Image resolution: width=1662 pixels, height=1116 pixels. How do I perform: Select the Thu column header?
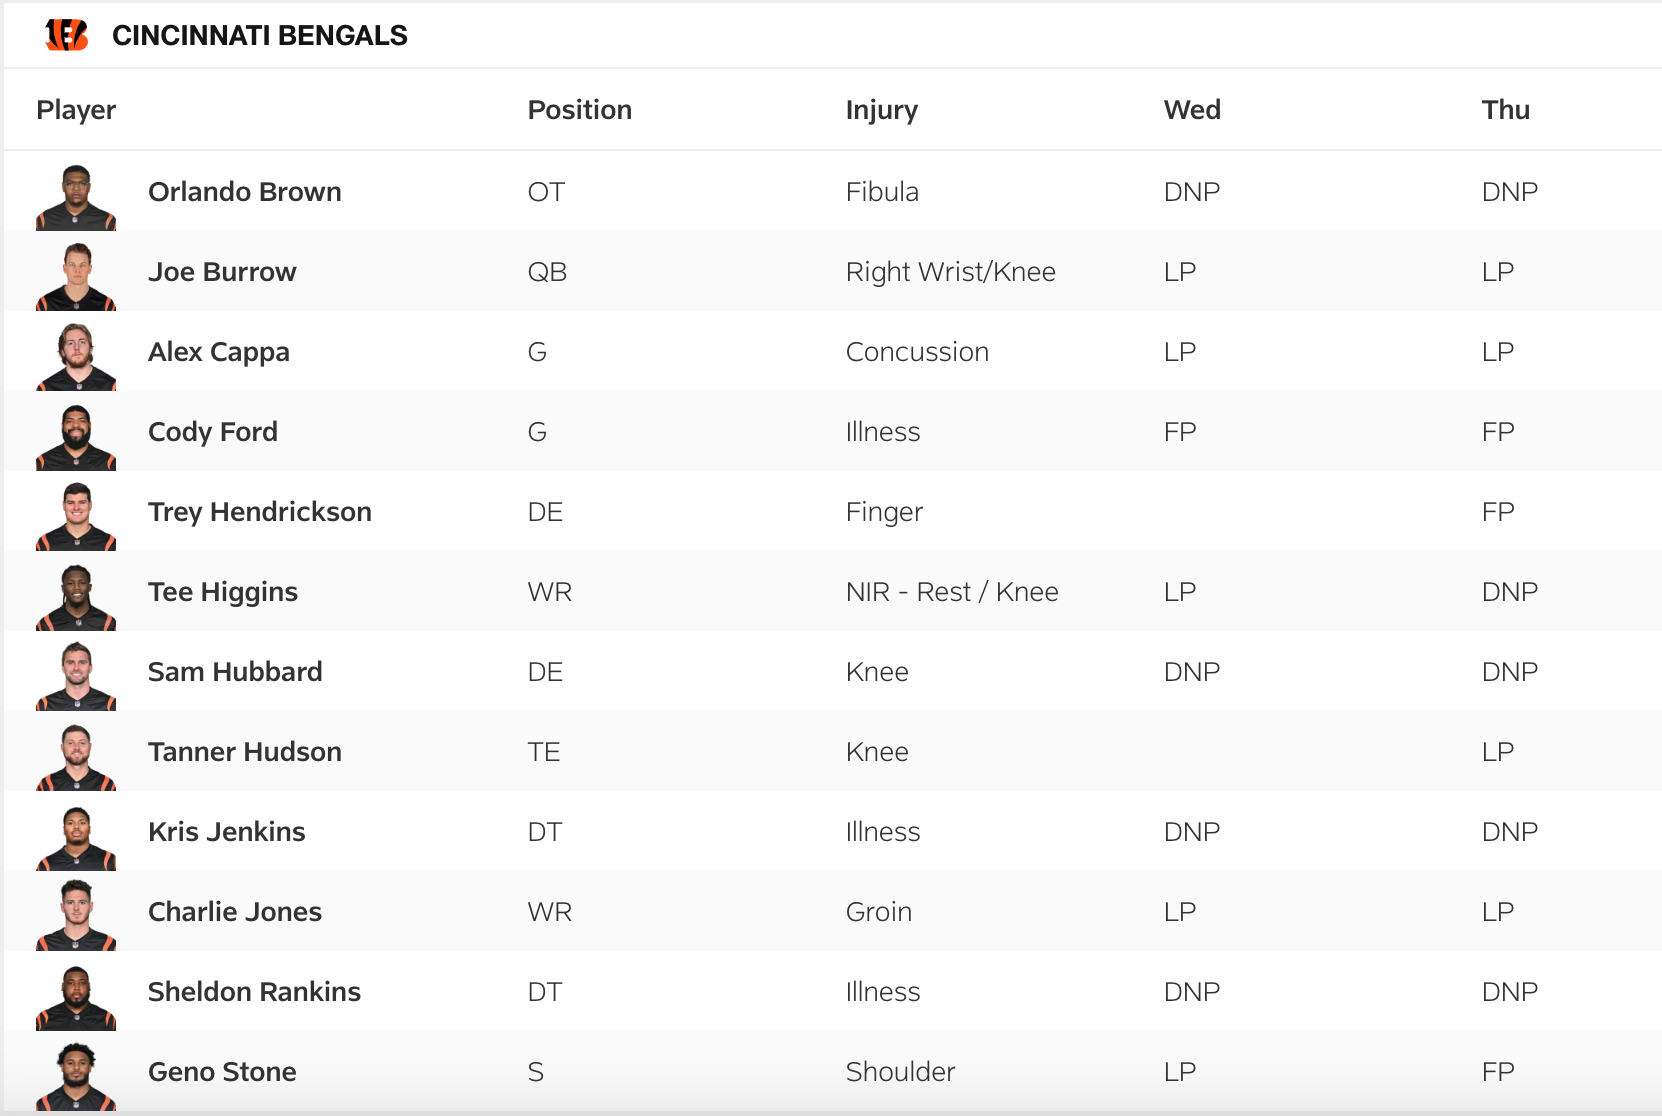1505,110
